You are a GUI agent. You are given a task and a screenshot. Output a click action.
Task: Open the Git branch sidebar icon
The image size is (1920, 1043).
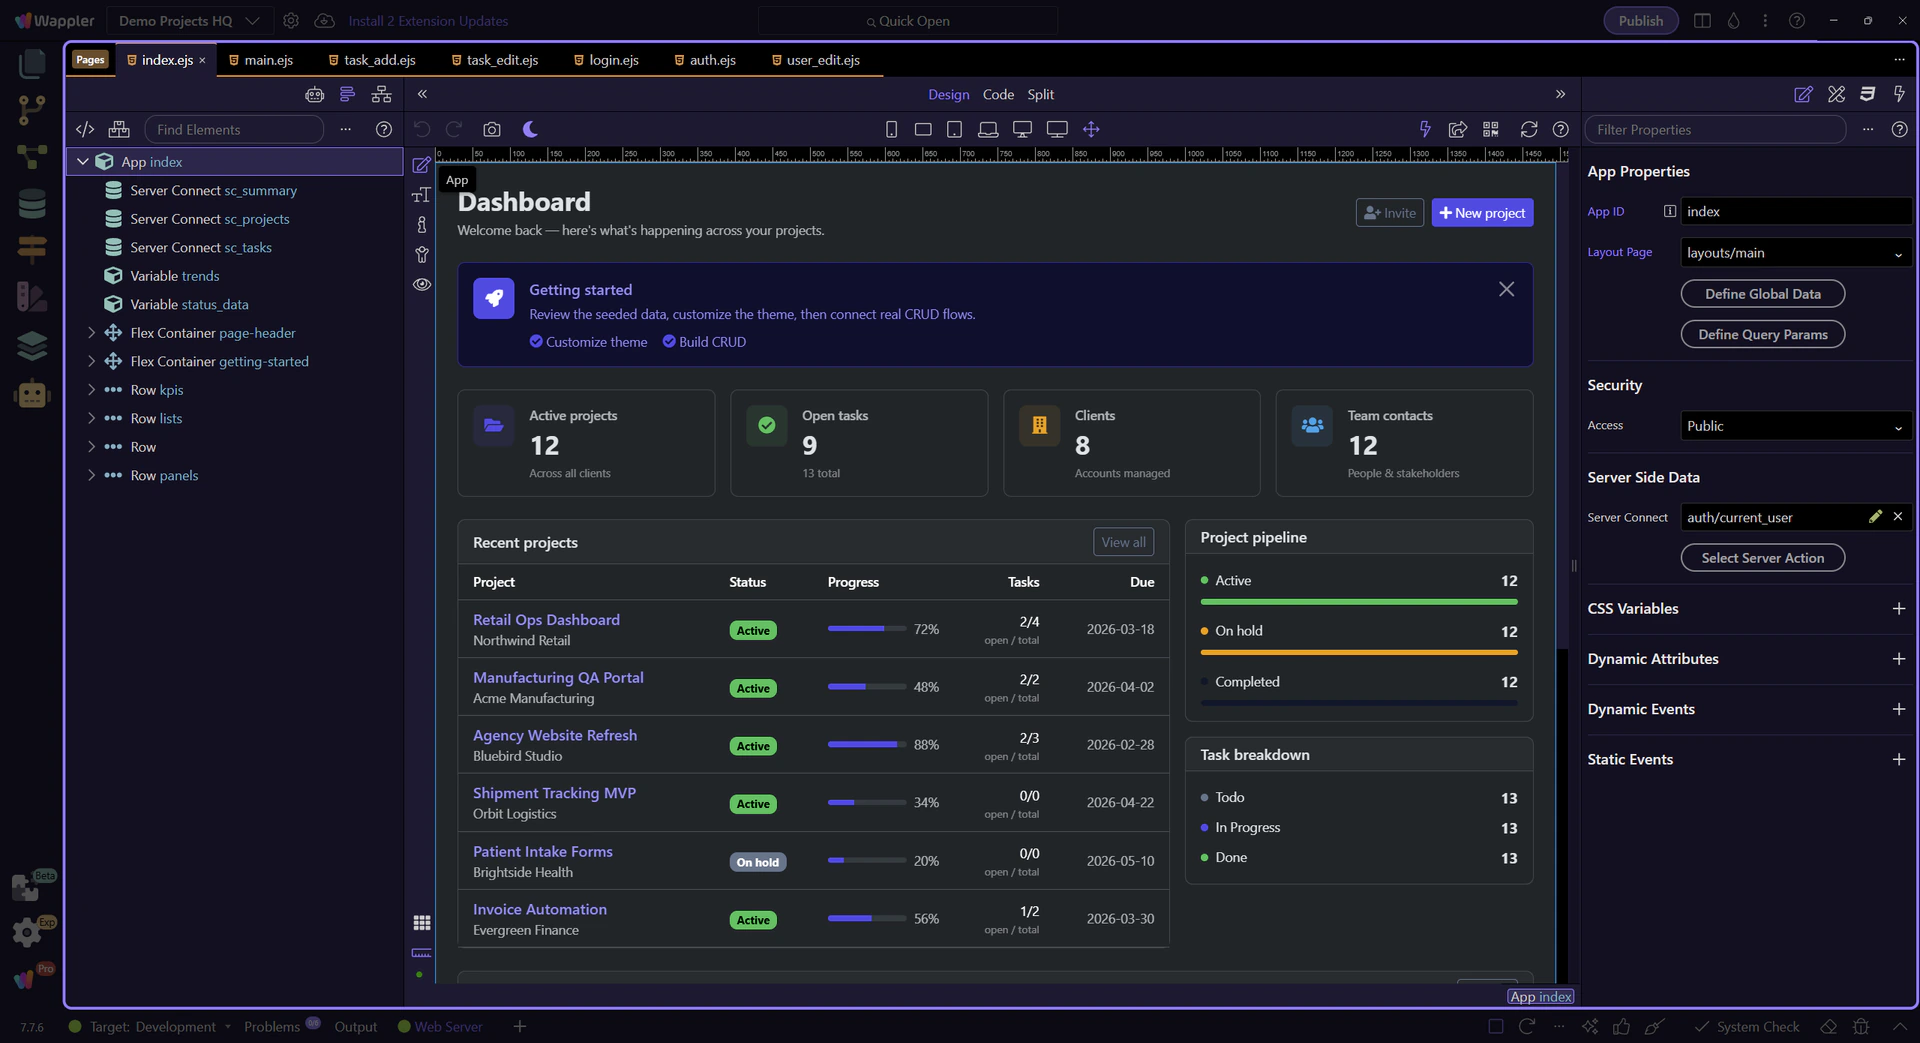click(32, 110)
